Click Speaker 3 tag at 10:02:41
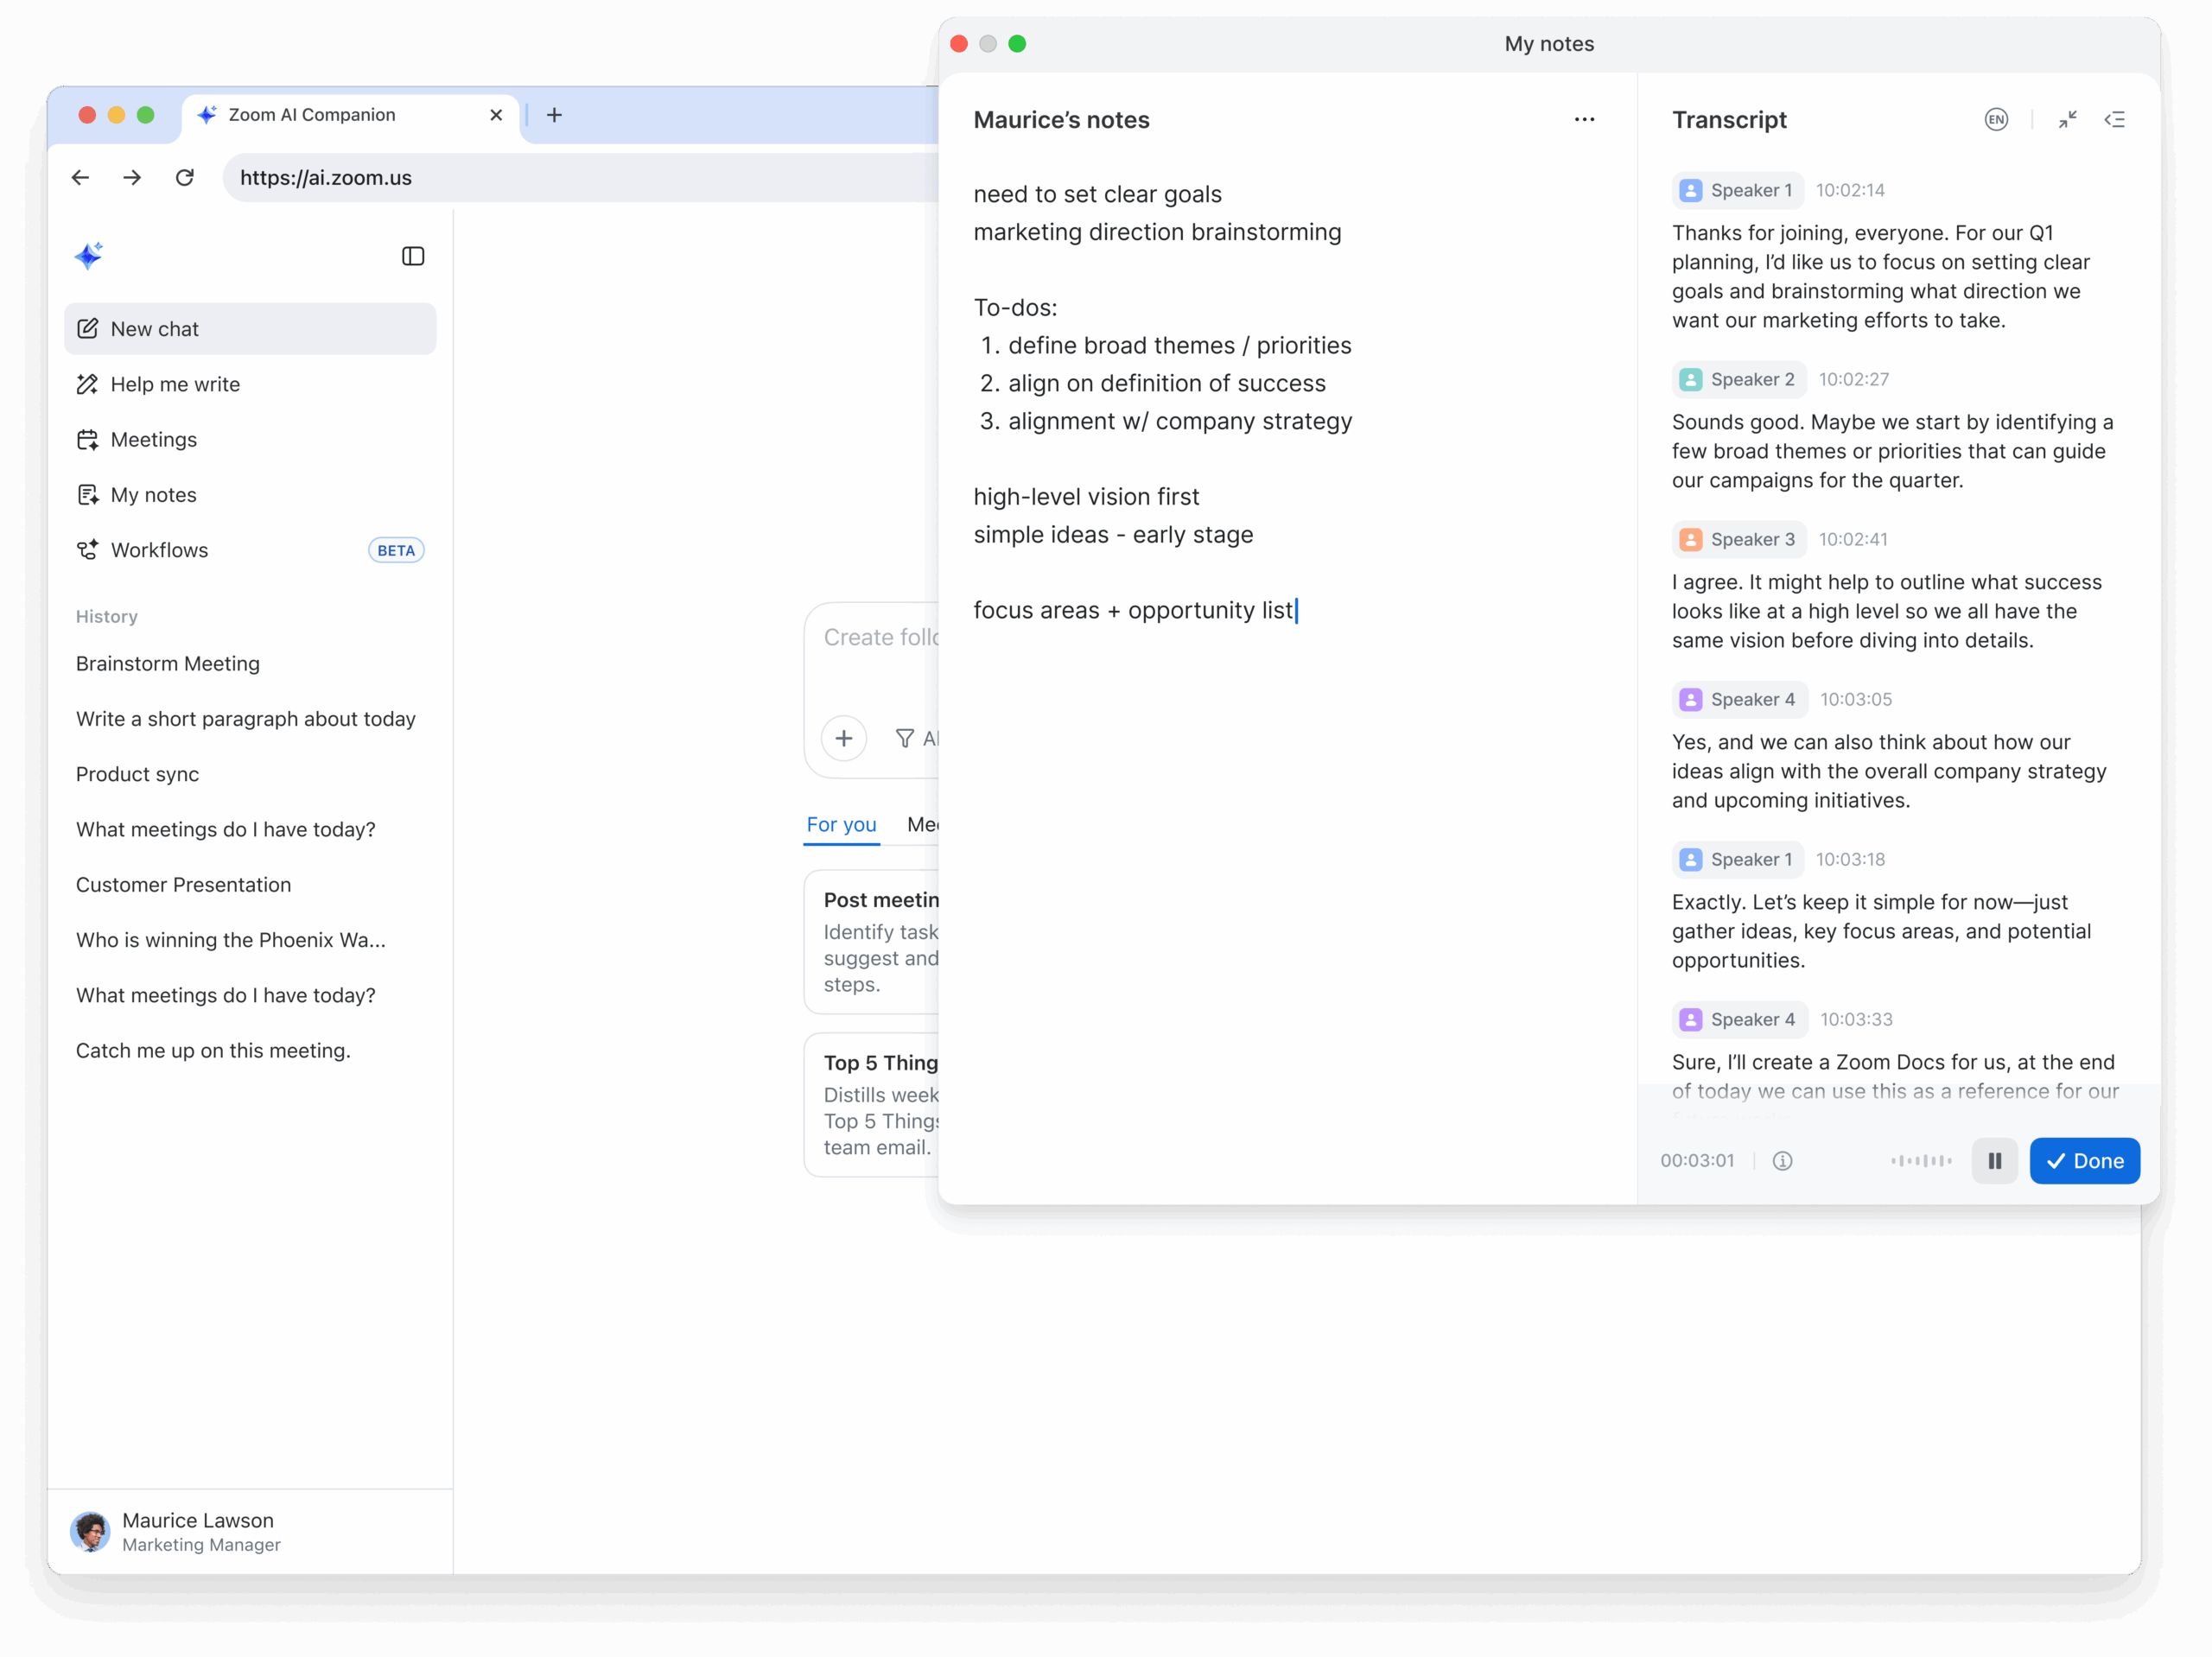This screenshot has height=1657, width=2212. pos(1739,539)
